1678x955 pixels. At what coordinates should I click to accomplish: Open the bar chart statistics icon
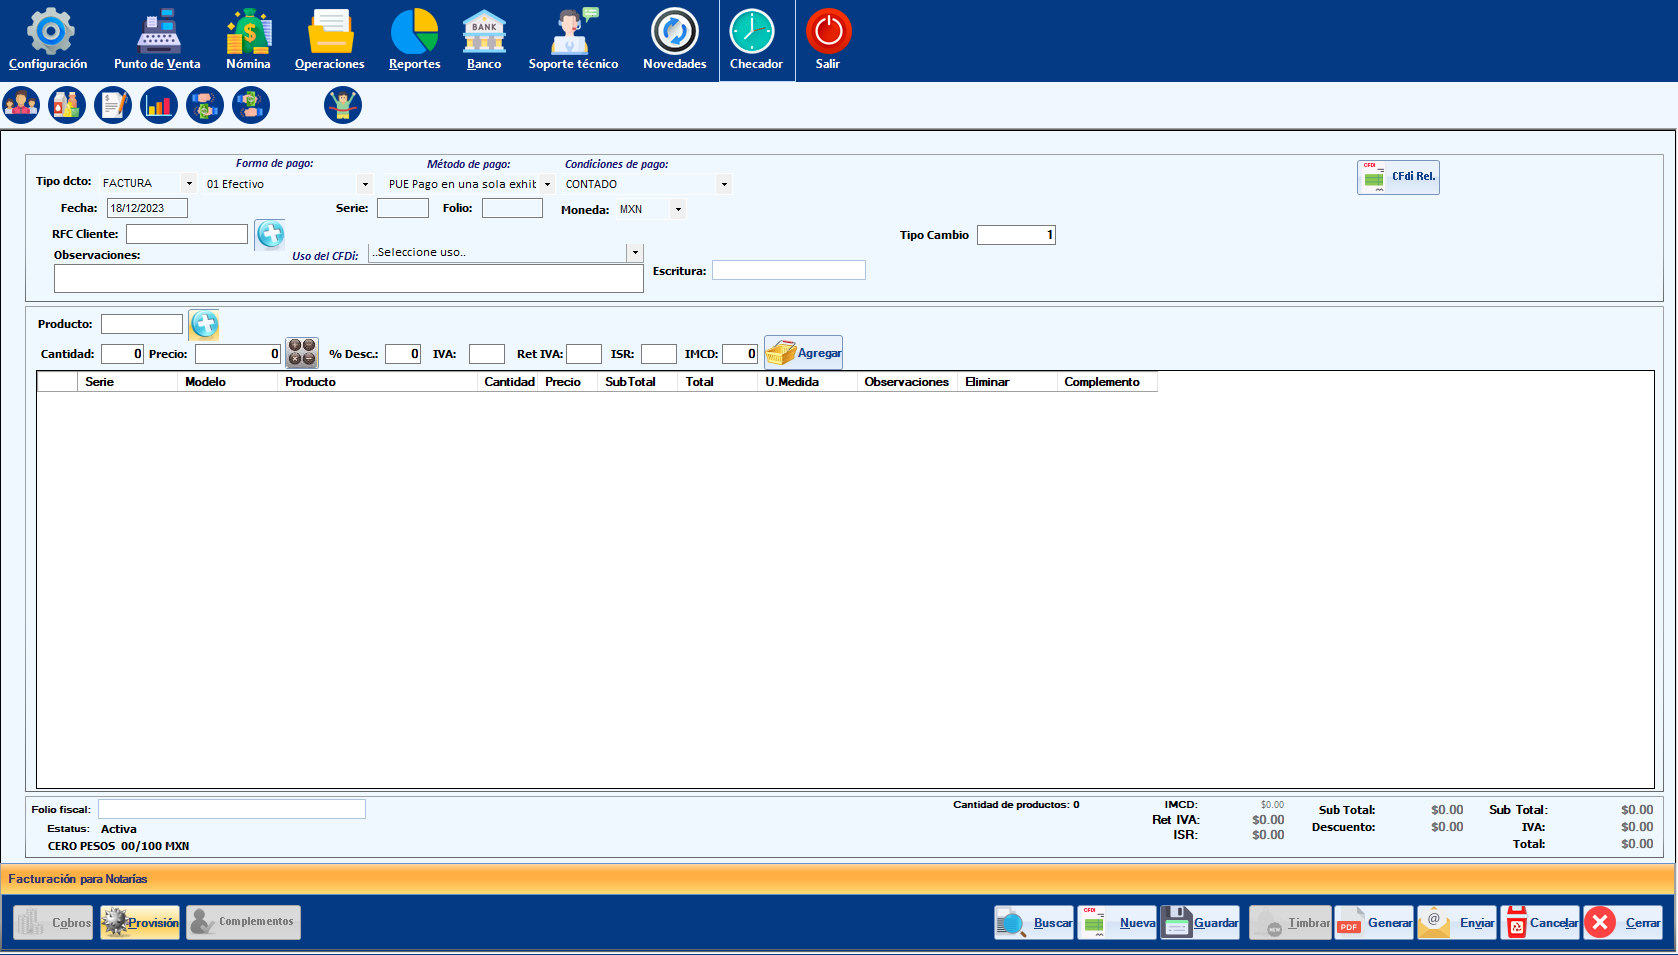tap(159, 105)
